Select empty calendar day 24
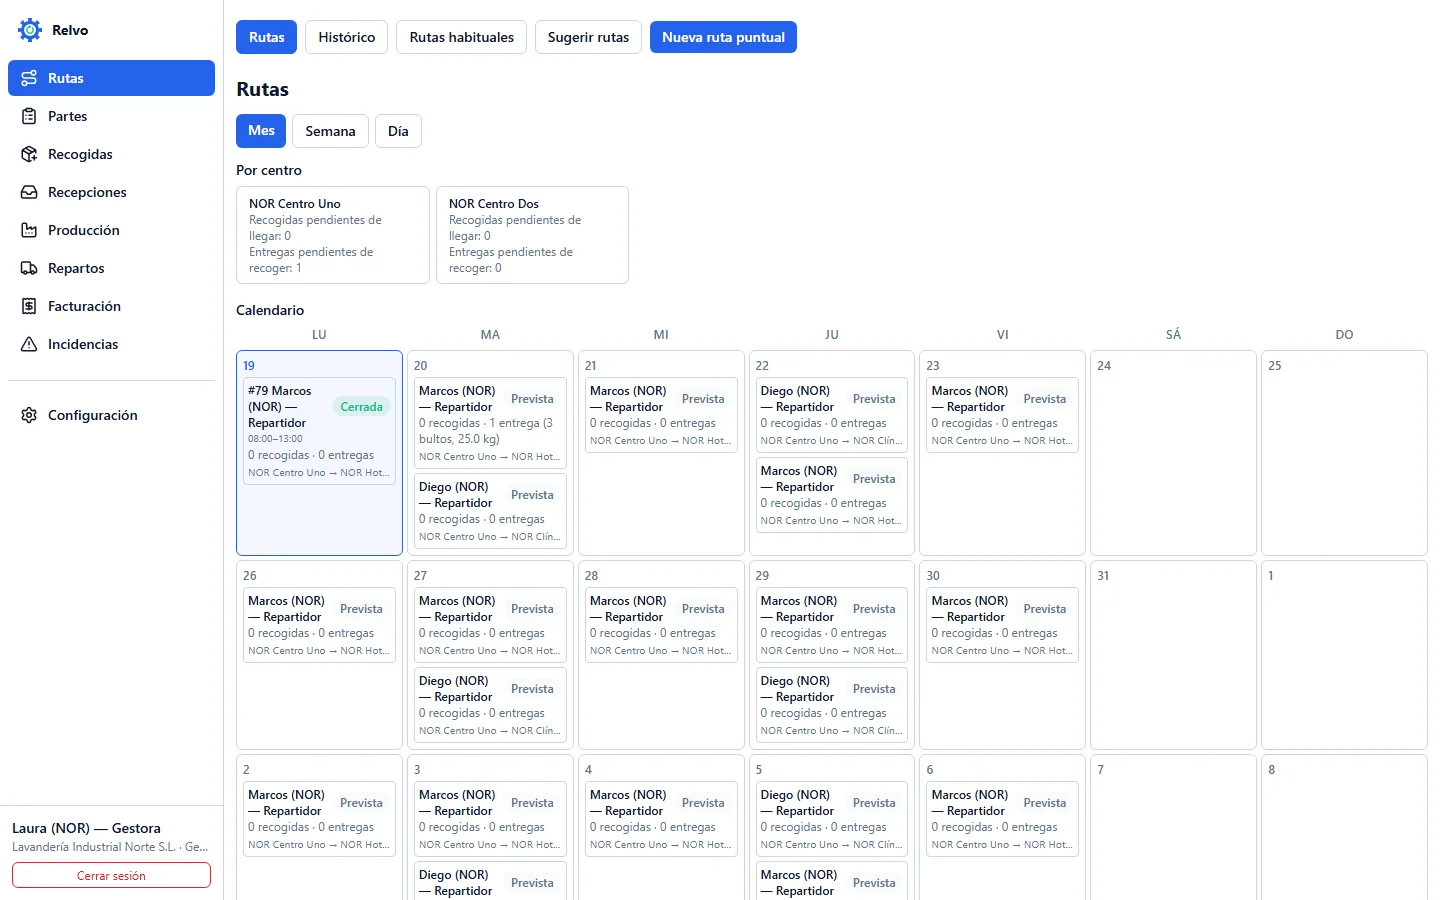The width and height of the screenshot is (1440, 900). pyautogui.click(x=1173, y=453)
